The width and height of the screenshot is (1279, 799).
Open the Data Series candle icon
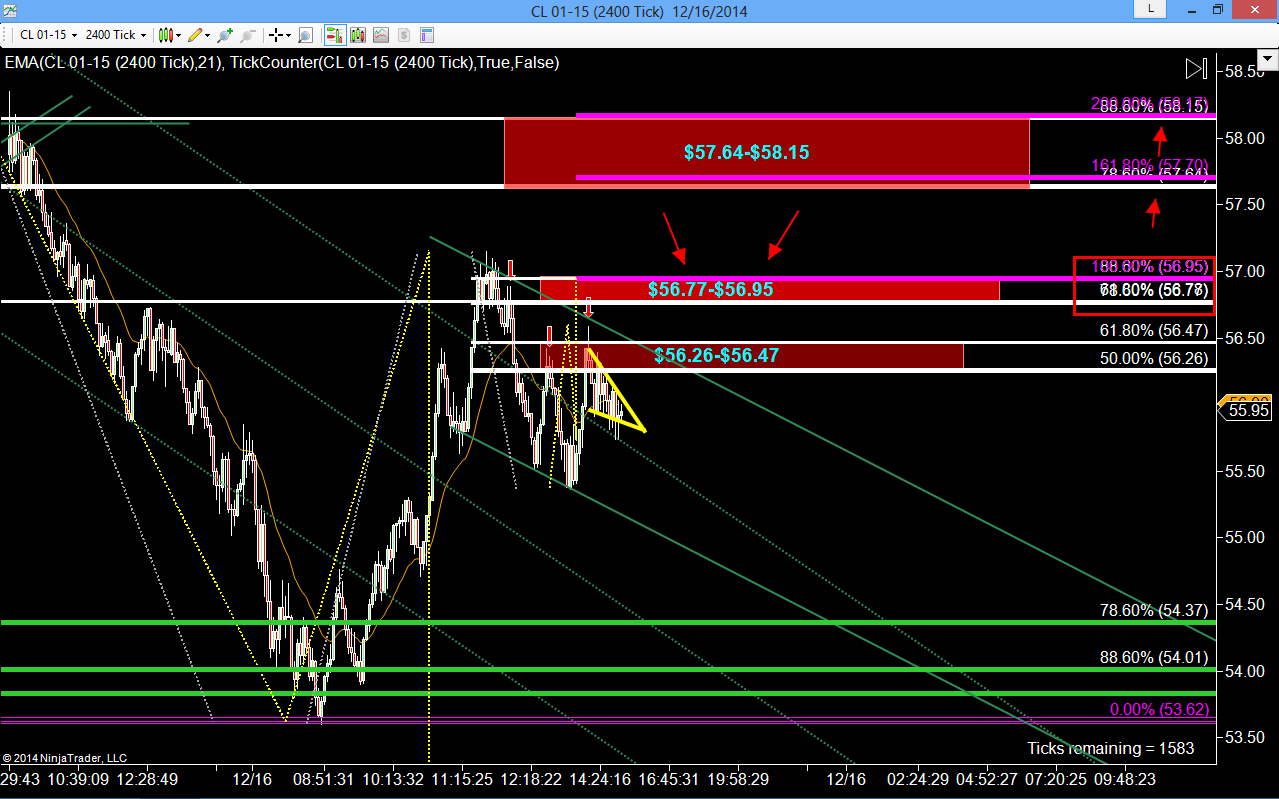pyautogui.click(x=358, y=35)
